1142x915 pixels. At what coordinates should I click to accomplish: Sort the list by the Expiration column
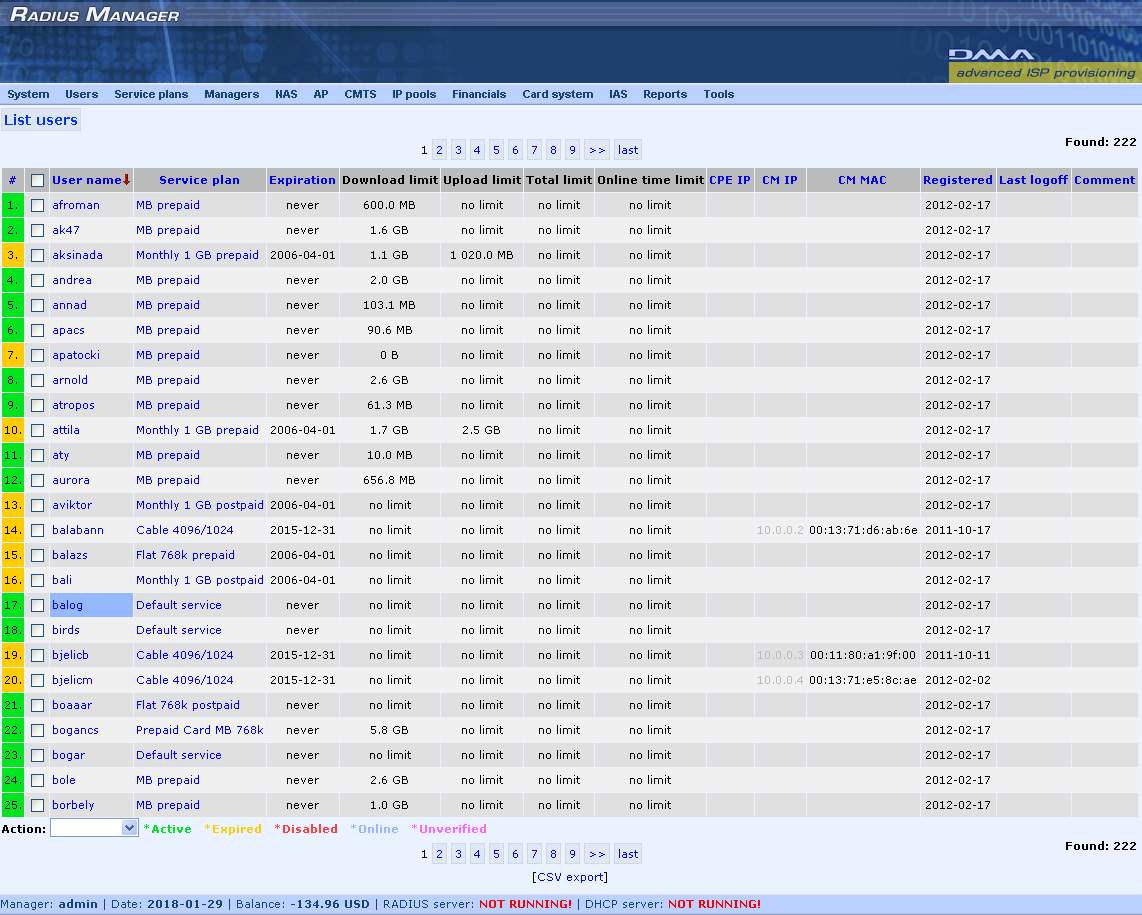pos(302,180)
